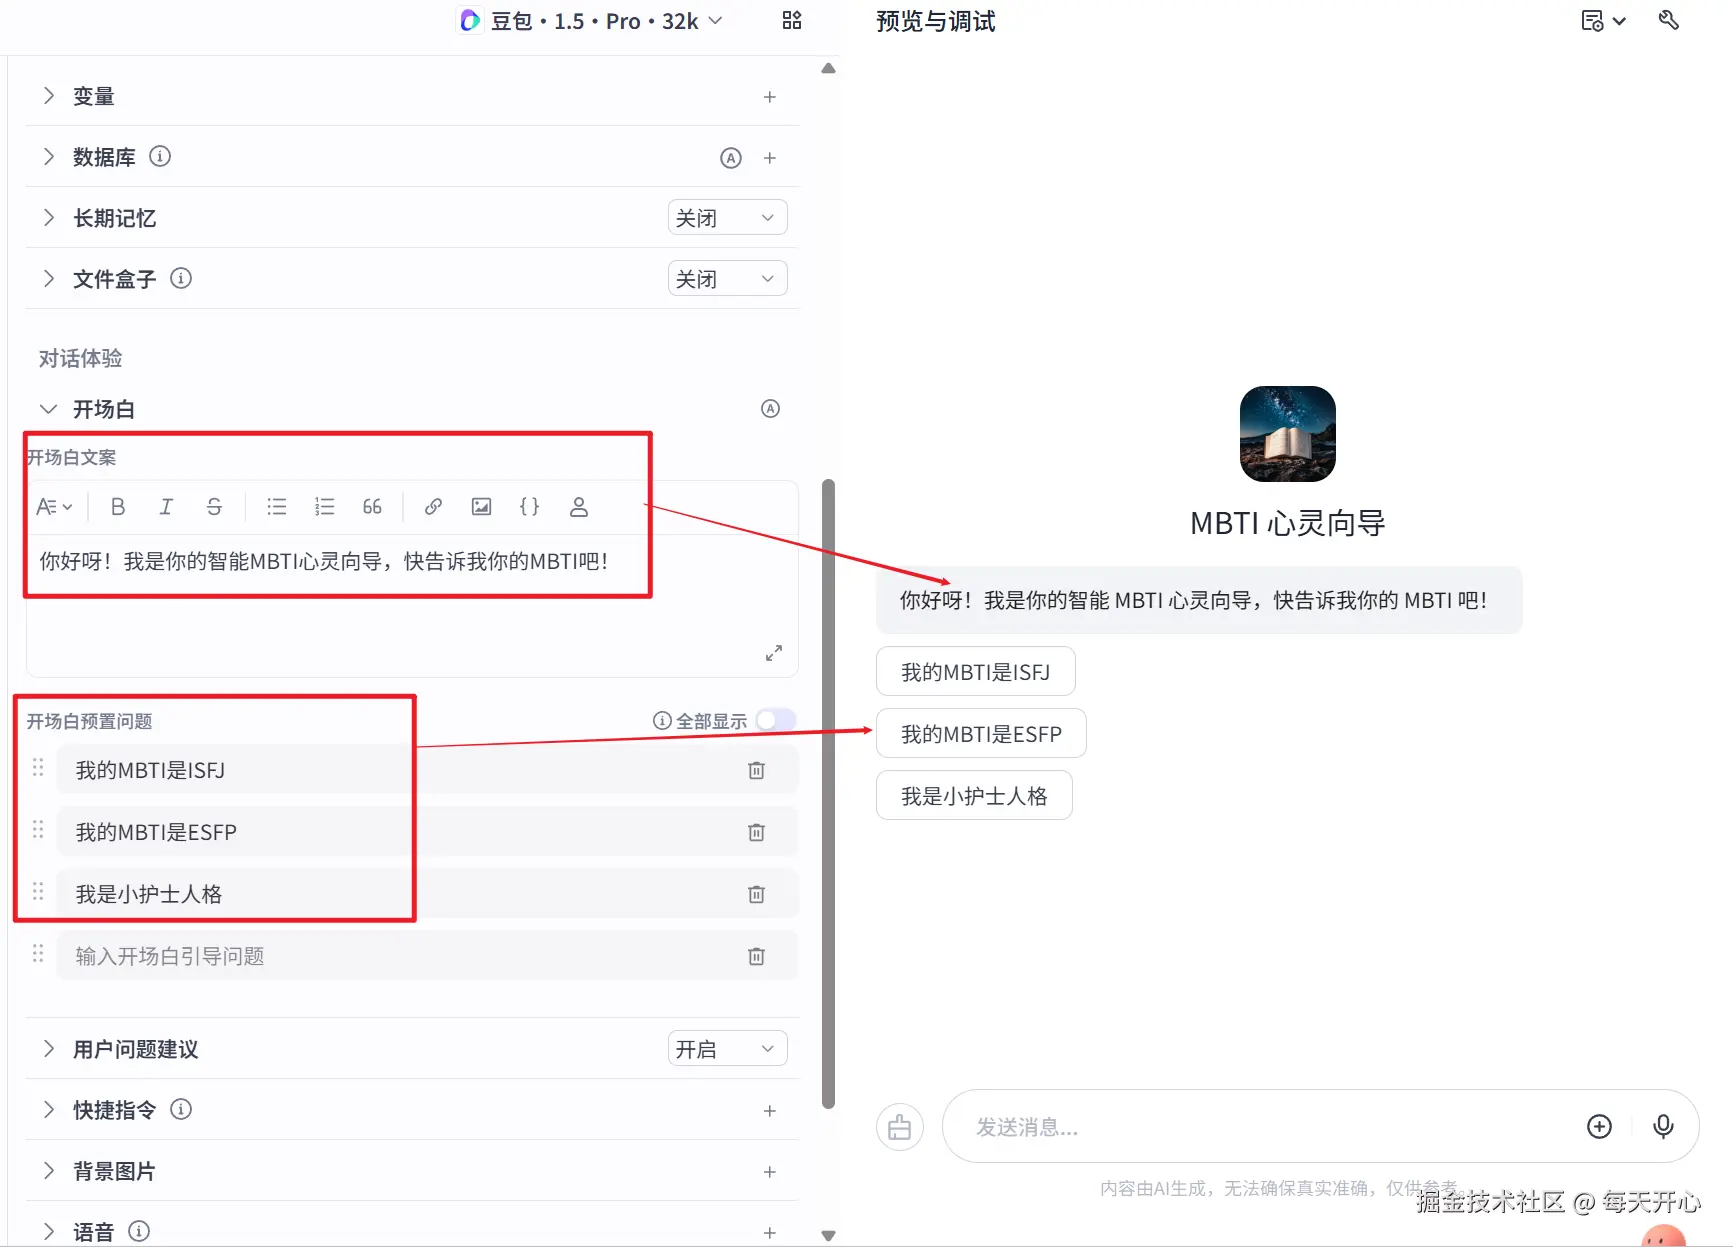The width and height of the screenshot is (1733, 1247).
Task: Add a new variable with the 变量 plus icon
Action: (x=770, y=97)
